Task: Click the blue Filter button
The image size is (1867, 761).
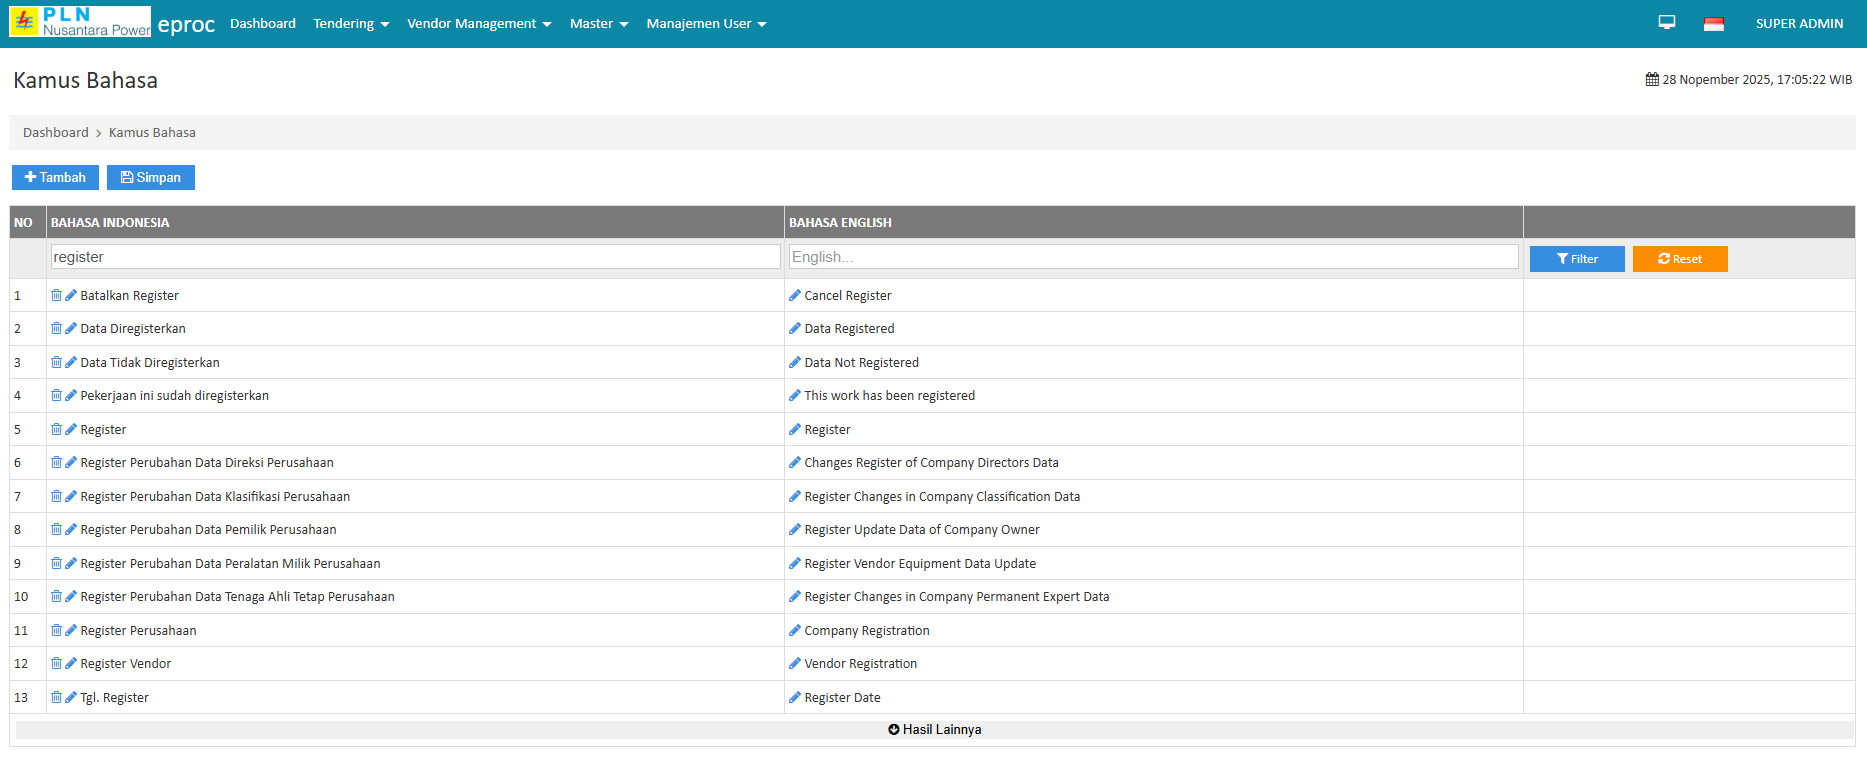Action: coord(1576,259)
